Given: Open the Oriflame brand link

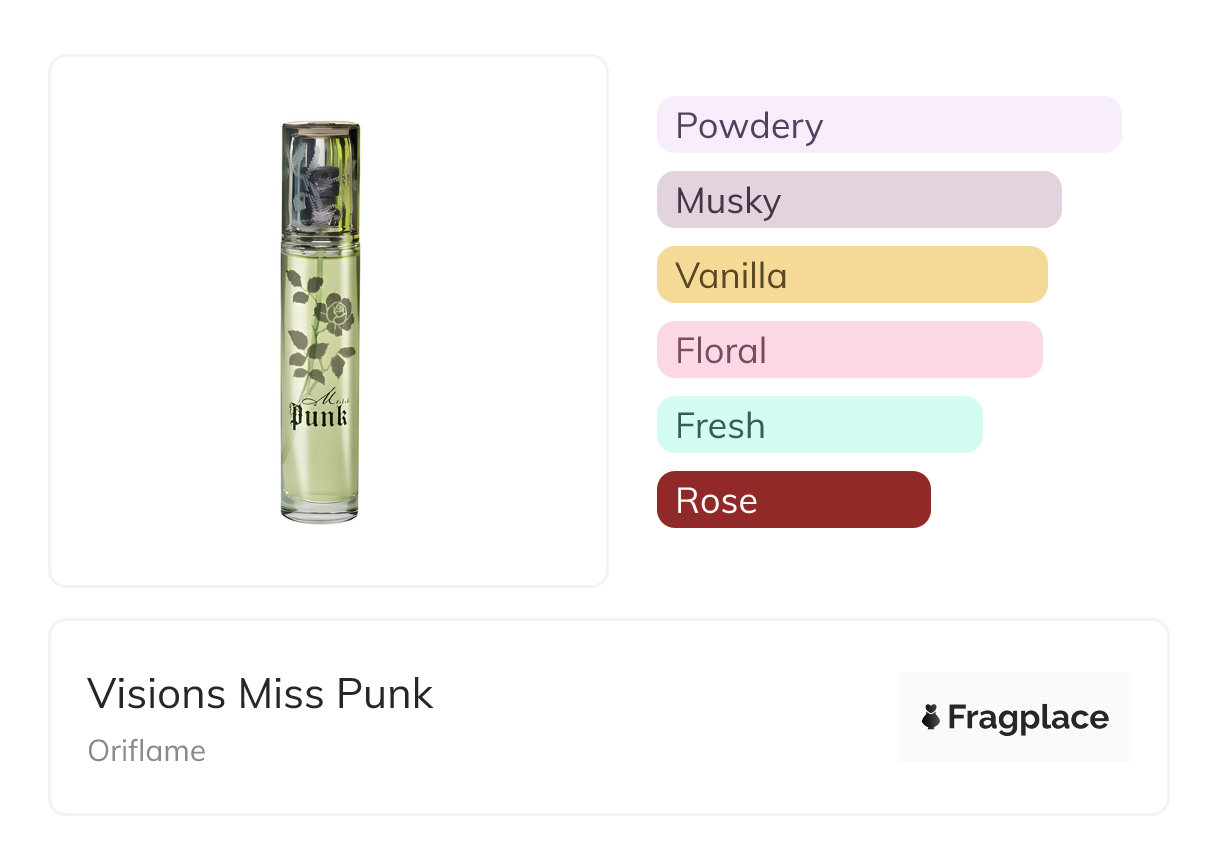Looking at the screenshot, I should [x=147, y=751].
